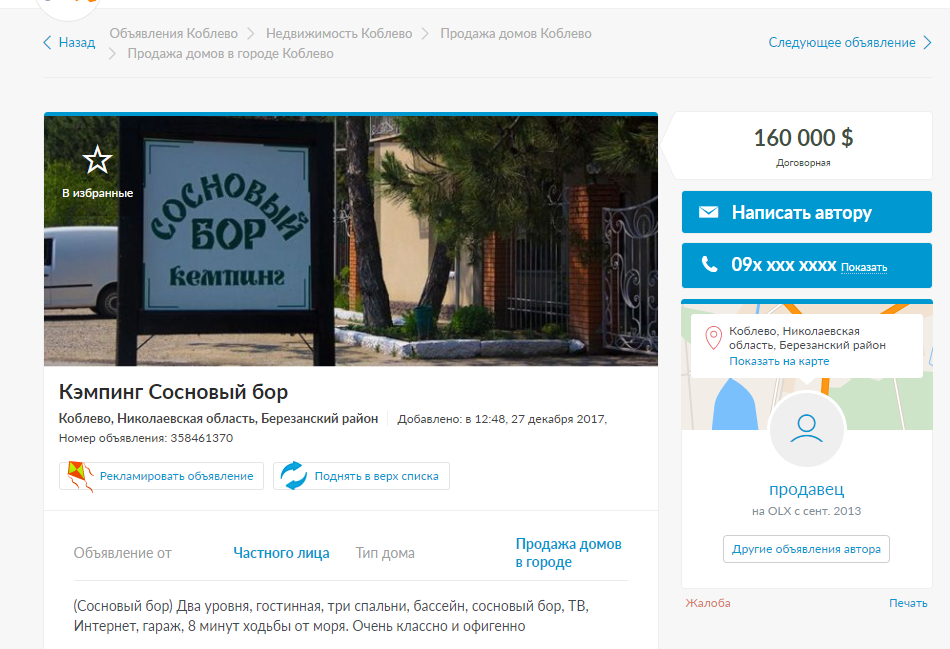Click Другие объявления автора button
This screenshot has width=950, height=649.
point(806,549)
